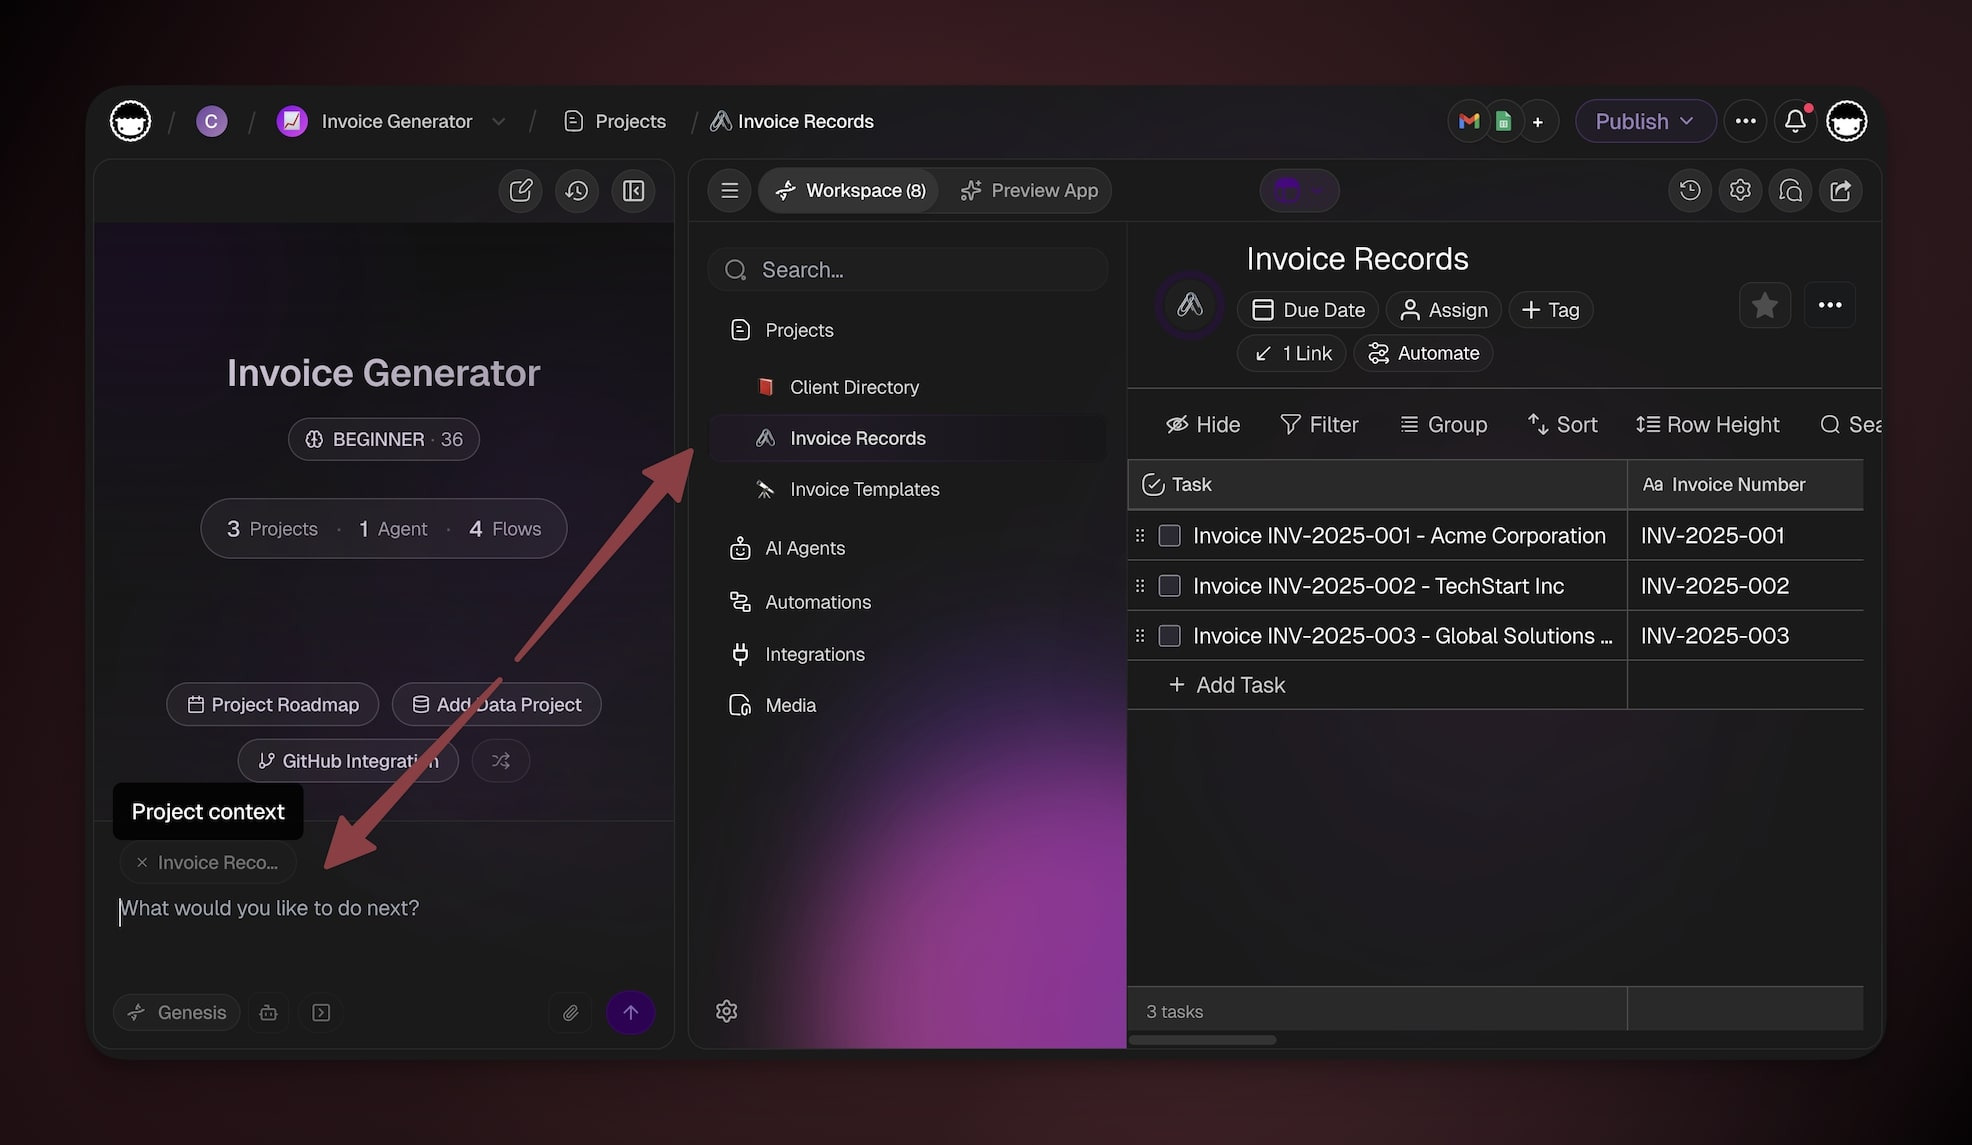
Task: Collapse the left chat panel icon
Action: click(634, 191)
